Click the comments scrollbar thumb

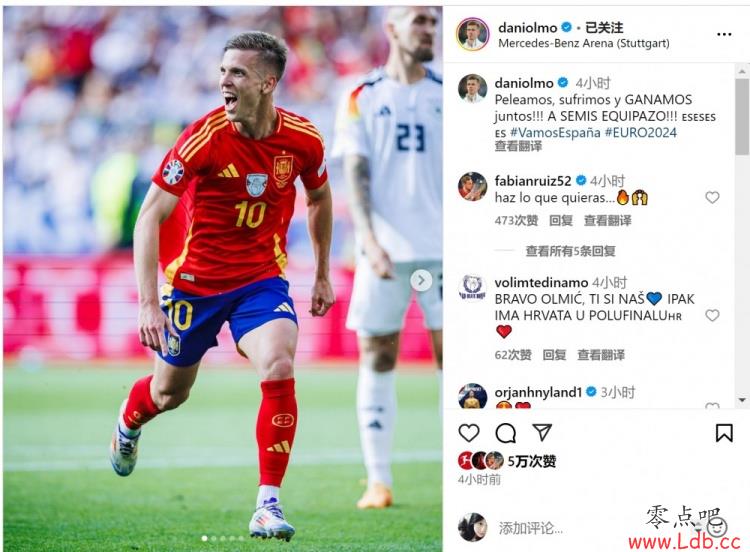742,117
